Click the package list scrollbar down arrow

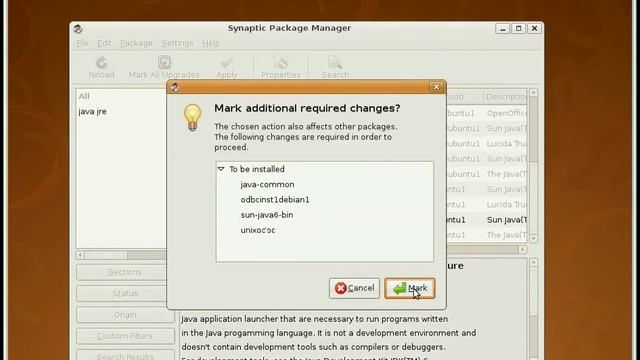(533, 238)
